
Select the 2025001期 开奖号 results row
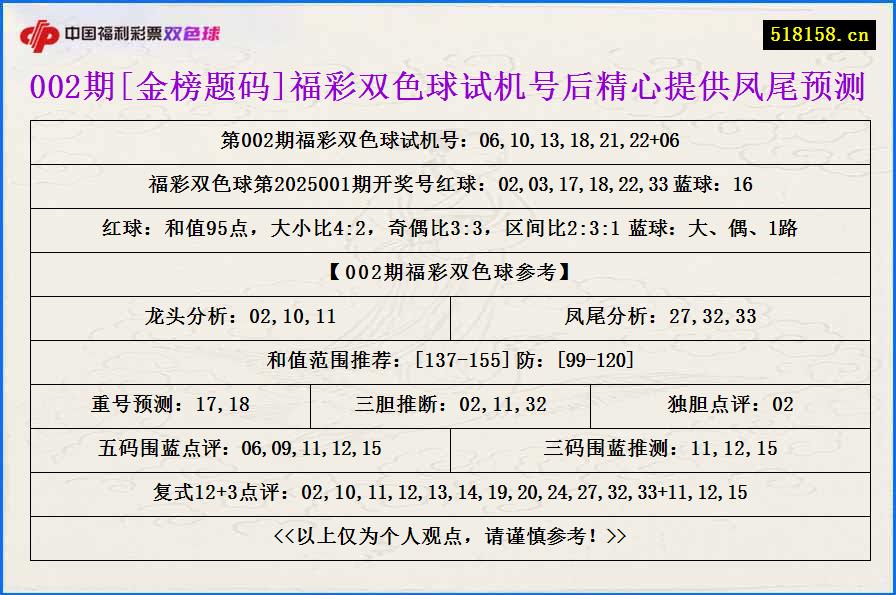pyautogui.click(x=448, y=185)
